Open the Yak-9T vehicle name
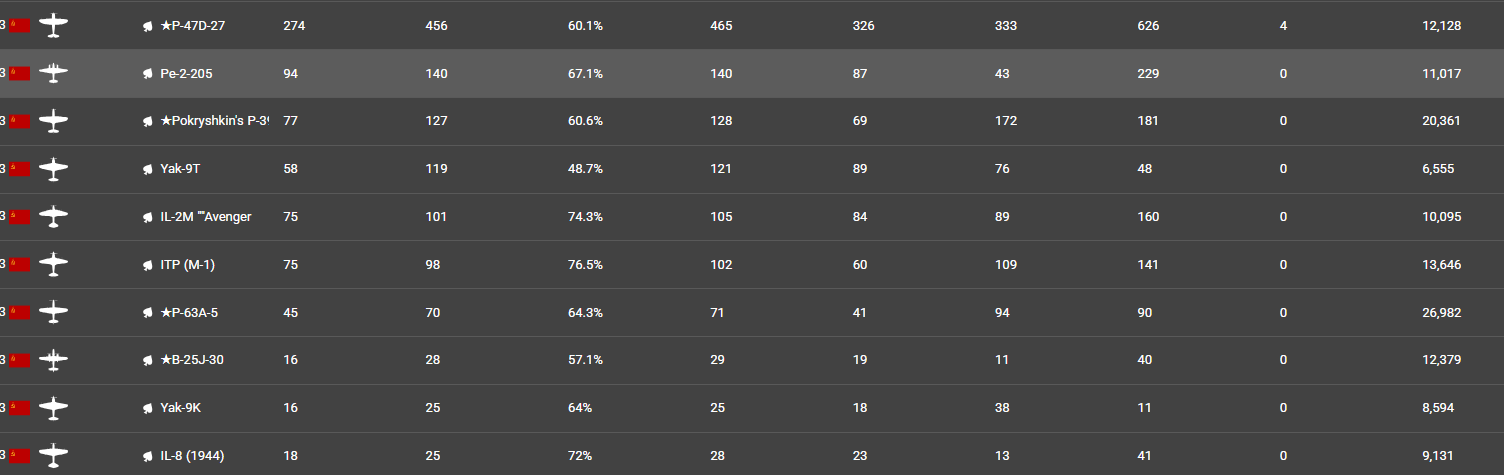This screenshot has width=1504, height=475. click(180, 169)
